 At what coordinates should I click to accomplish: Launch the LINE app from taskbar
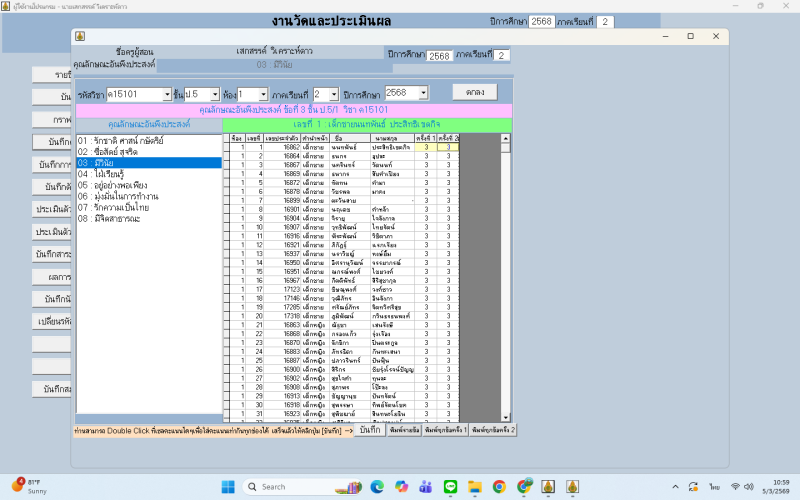coord(450,487)
